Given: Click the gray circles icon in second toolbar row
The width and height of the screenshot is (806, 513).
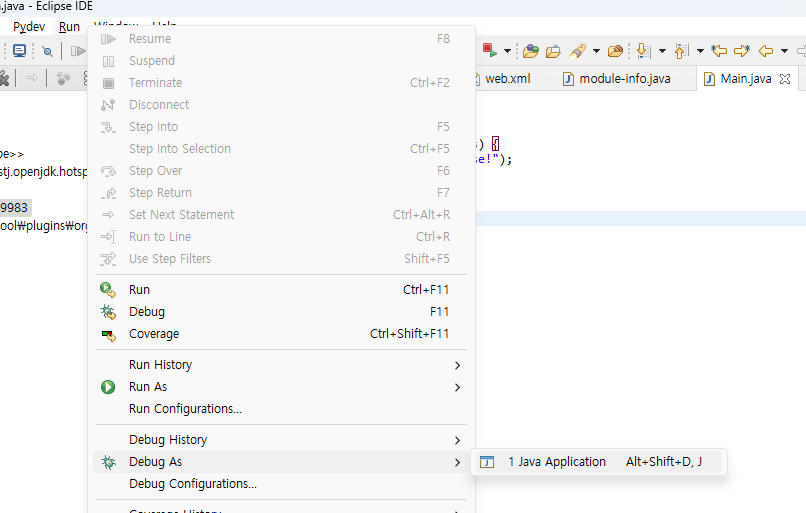Looking at the screenshot, I should (63, 78).
